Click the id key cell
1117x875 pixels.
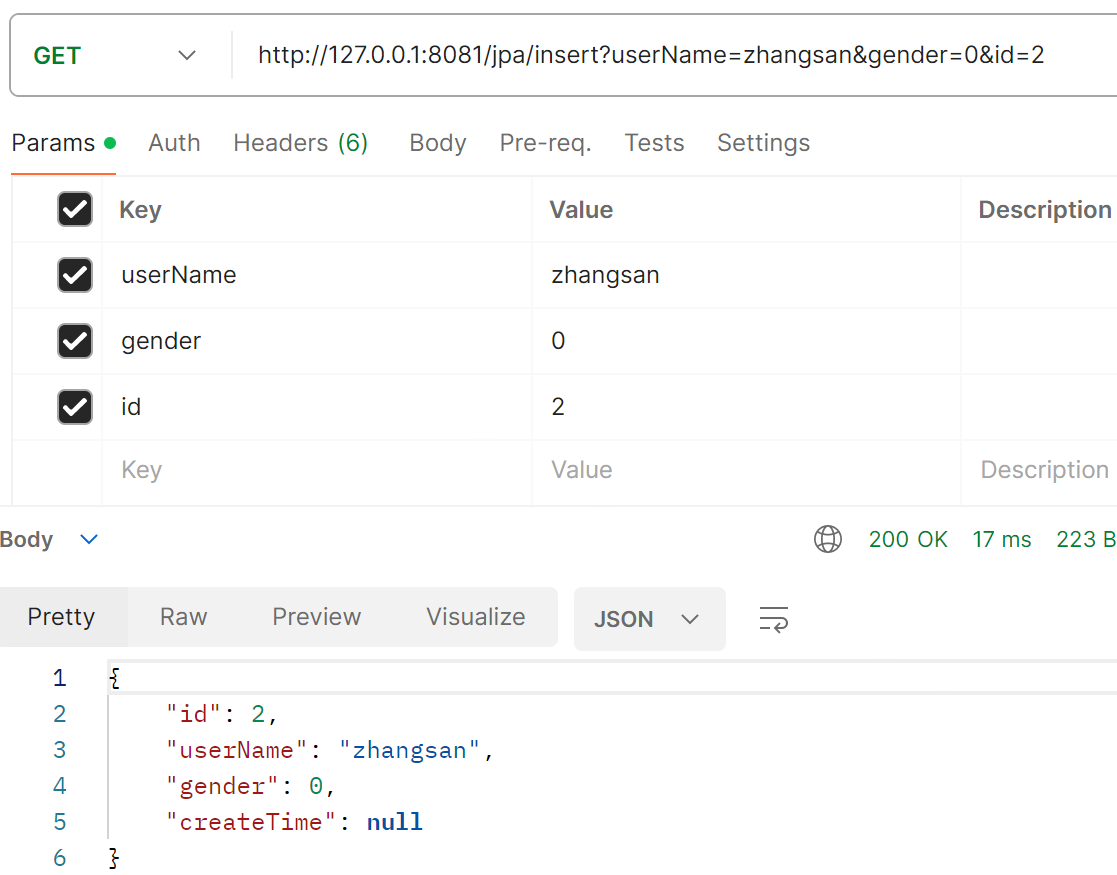[x=317, y=408]
